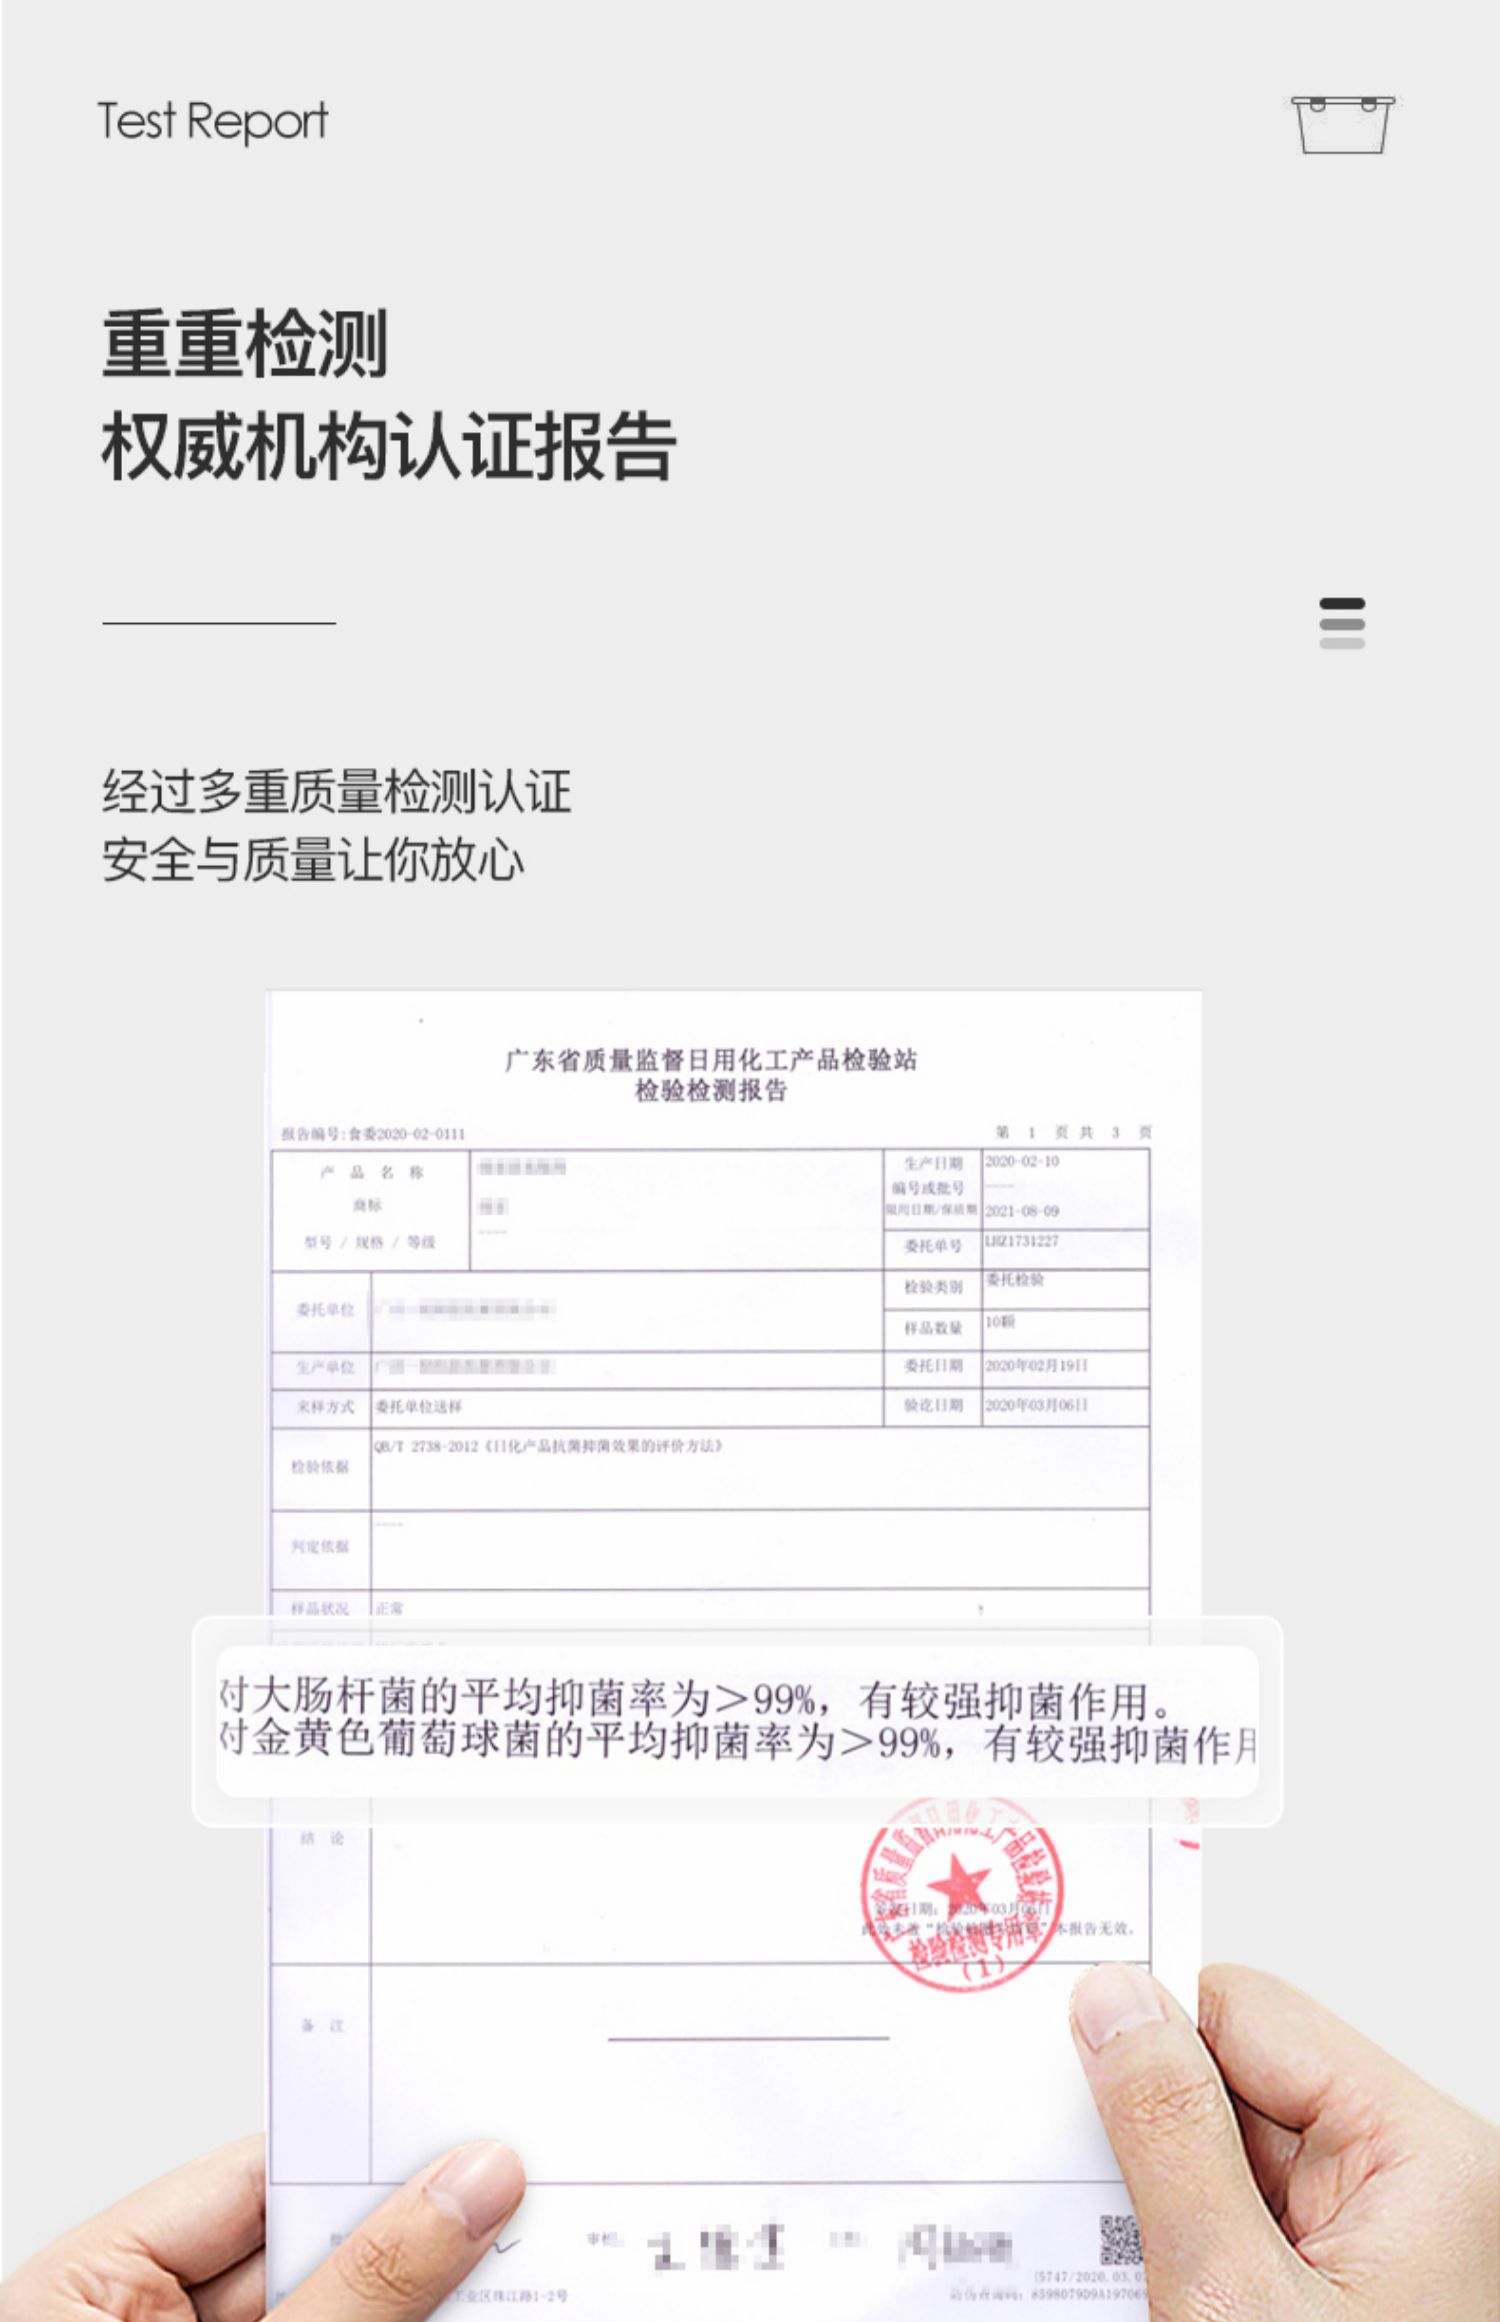1500x2322 pixels.
Task: Click the three-bar stacked menu icon
Action: point(1342,623)
